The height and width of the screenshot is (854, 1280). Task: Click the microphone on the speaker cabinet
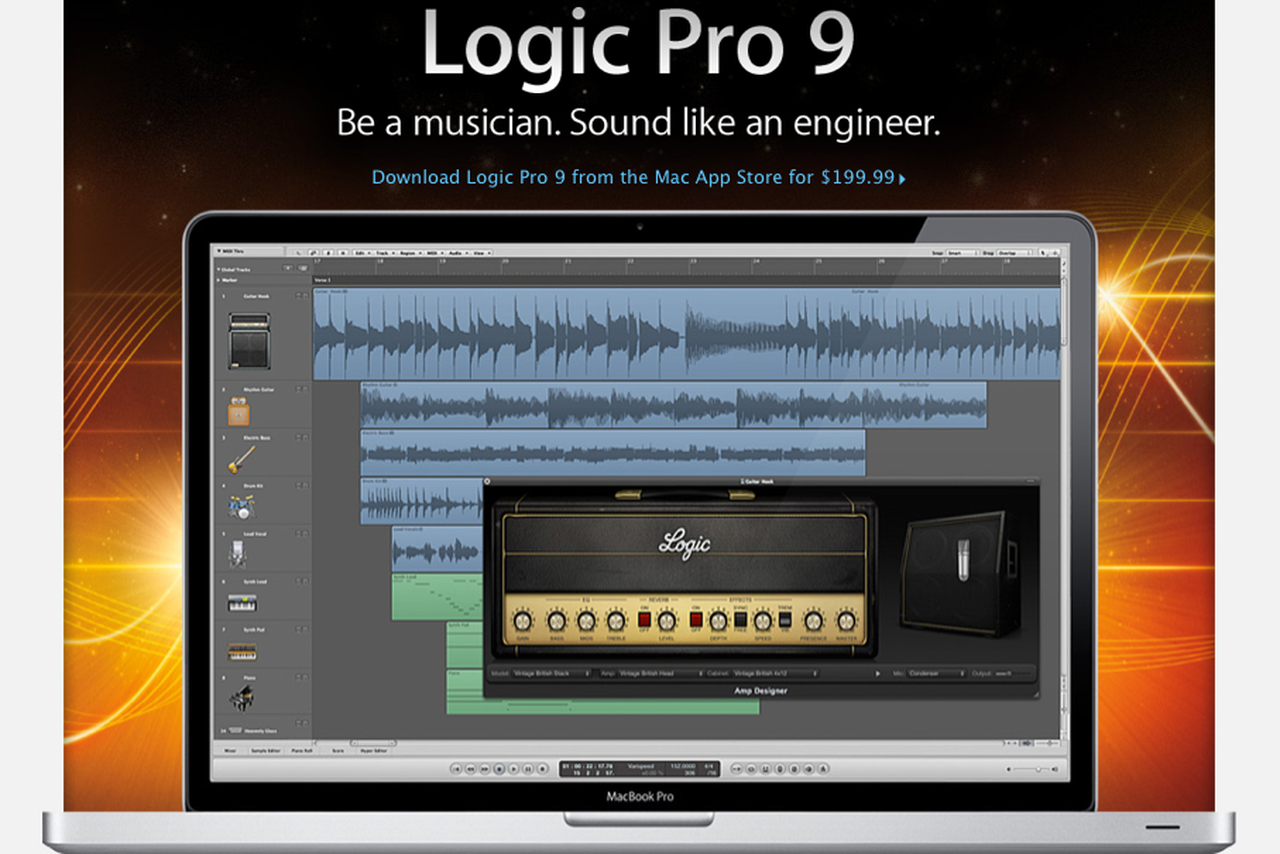pyautogui.click(x=963, y=558)
